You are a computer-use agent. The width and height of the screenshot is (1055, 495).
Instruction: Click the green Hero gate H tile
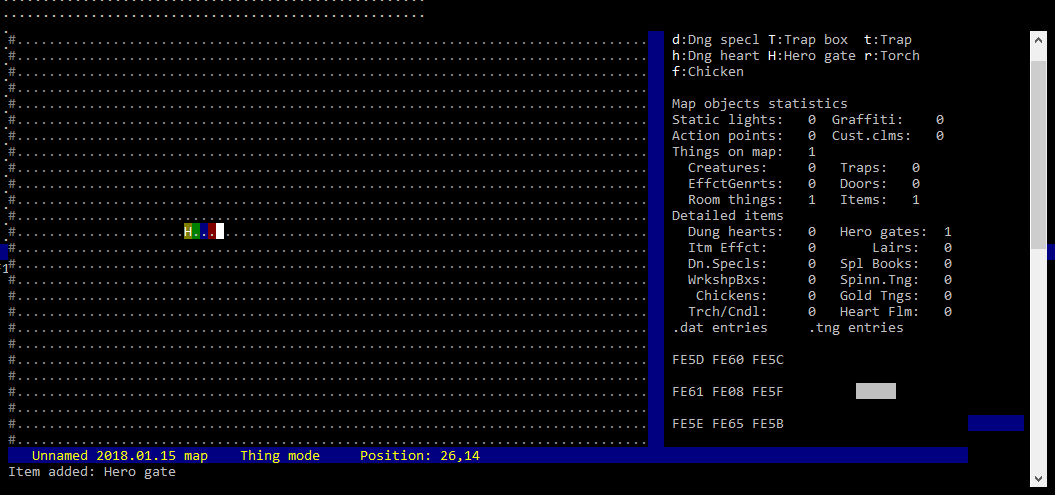[x=188, y=232]
